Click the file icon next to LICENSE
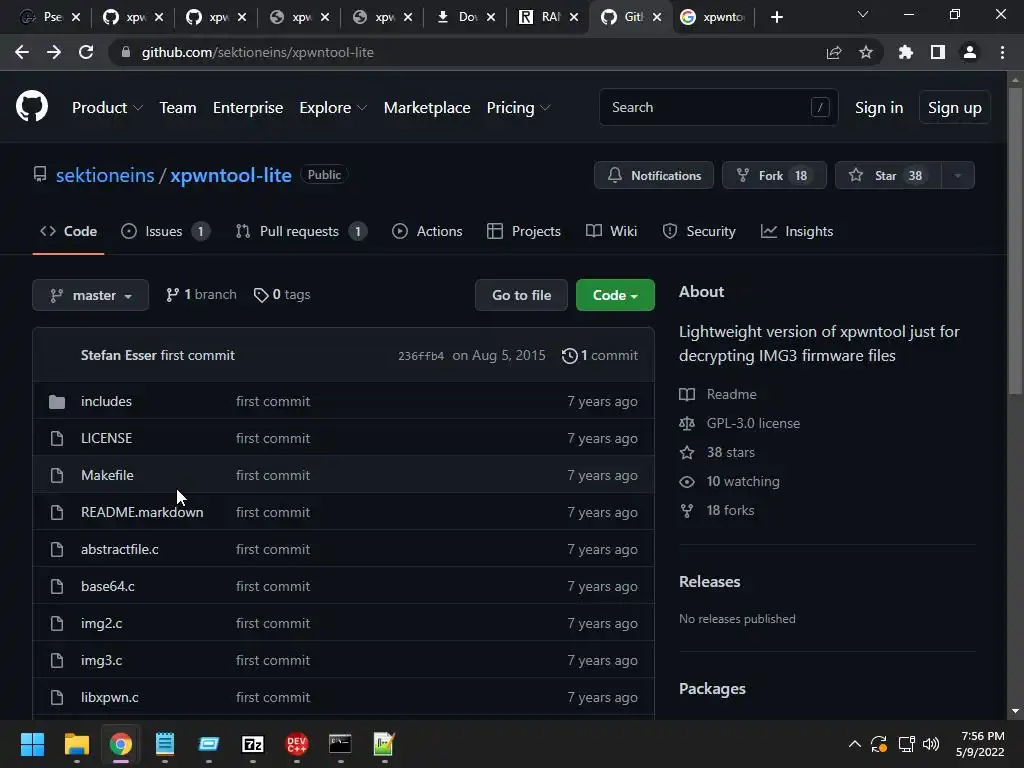This screenshot has width=1024, height=768. pyautogui.click(x=57, y=438)
